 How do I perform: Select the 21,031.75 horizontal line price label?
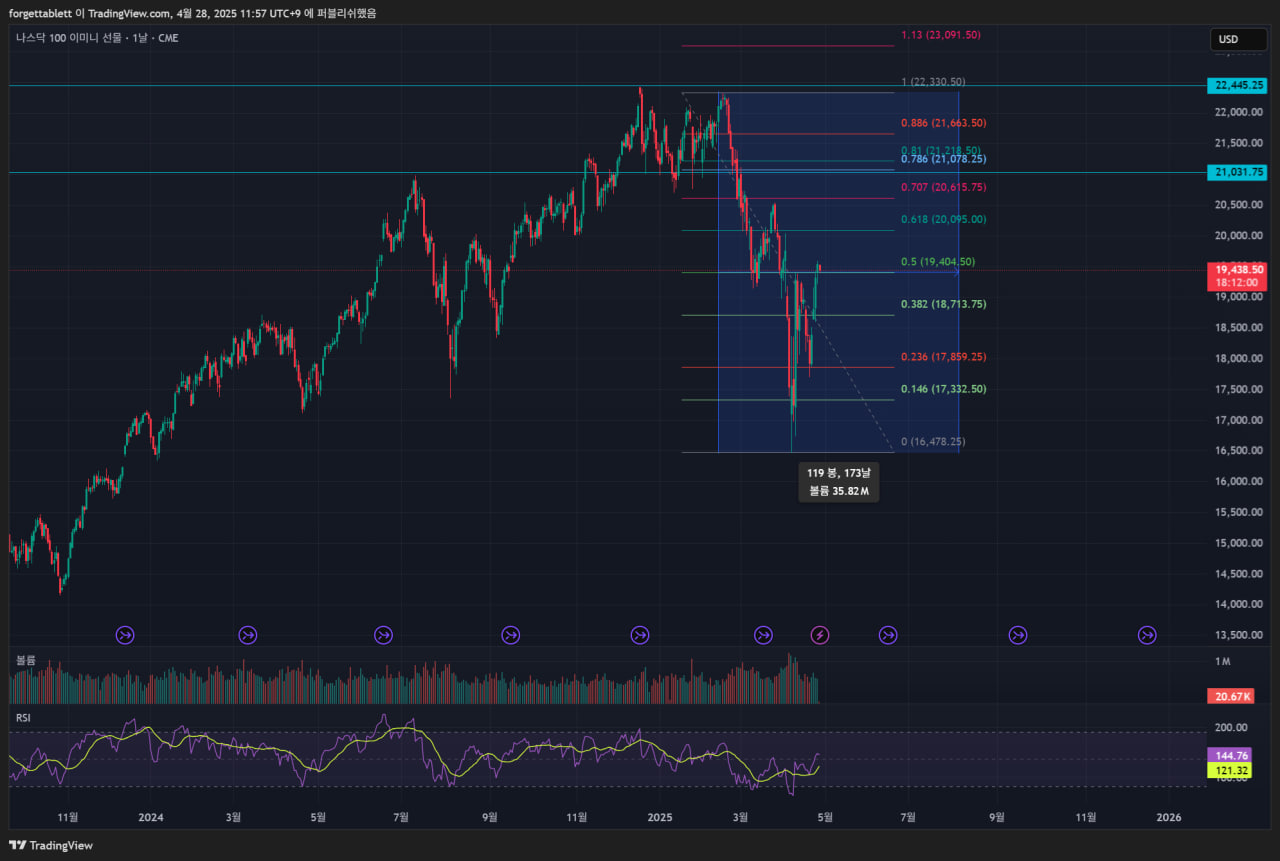coord(1237,172)
